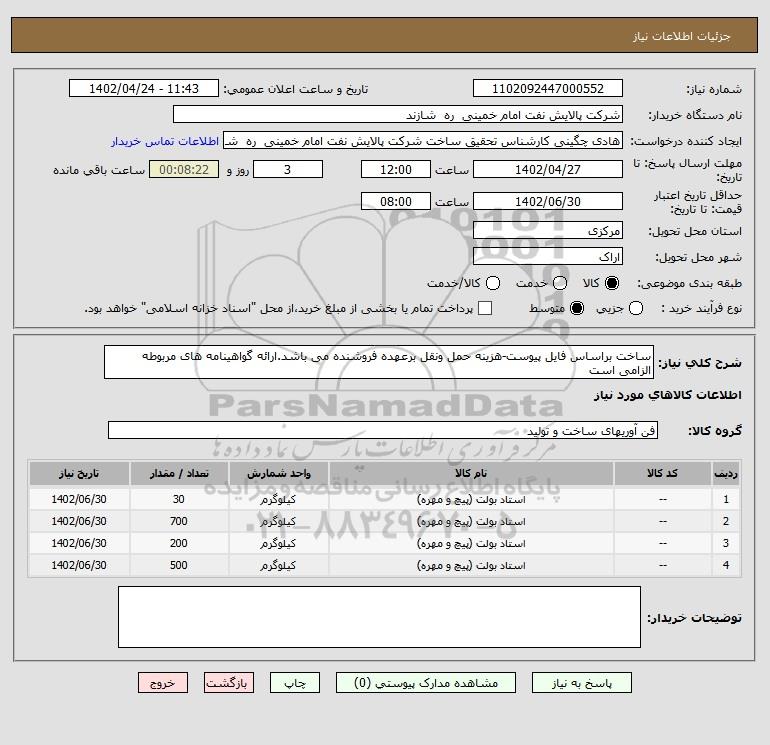
Task: Click the remaining days field showing 3
Action: pyautogui.click(x=288, y=169)
